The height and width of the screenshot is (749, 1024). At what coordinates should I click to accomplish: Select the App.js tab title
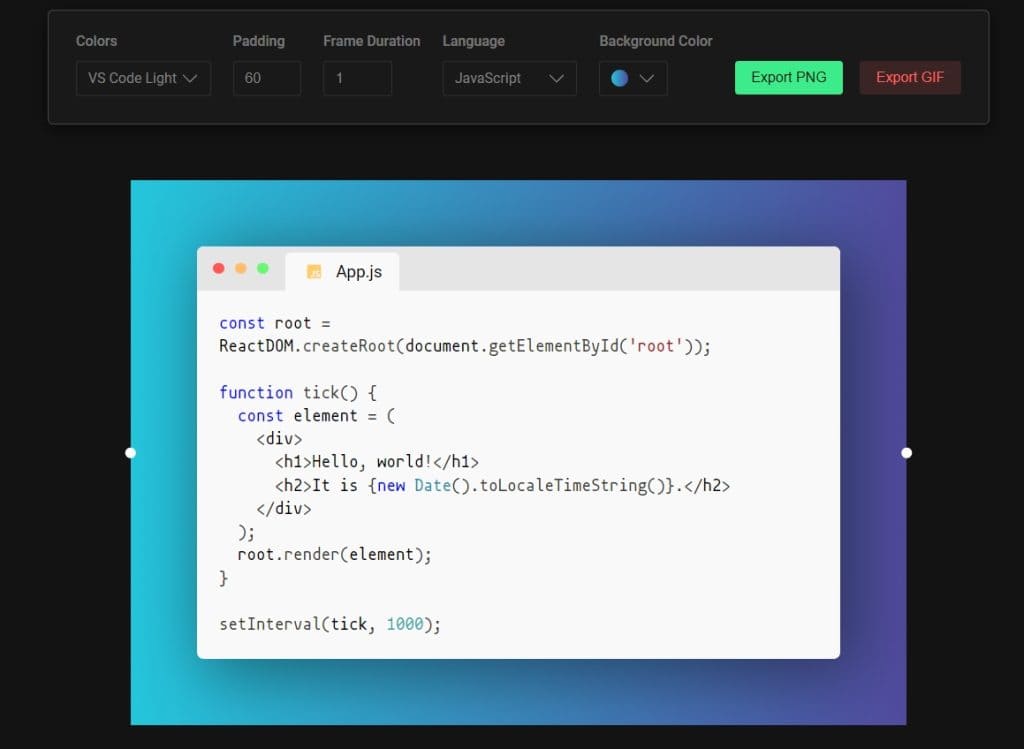[358, 272]
